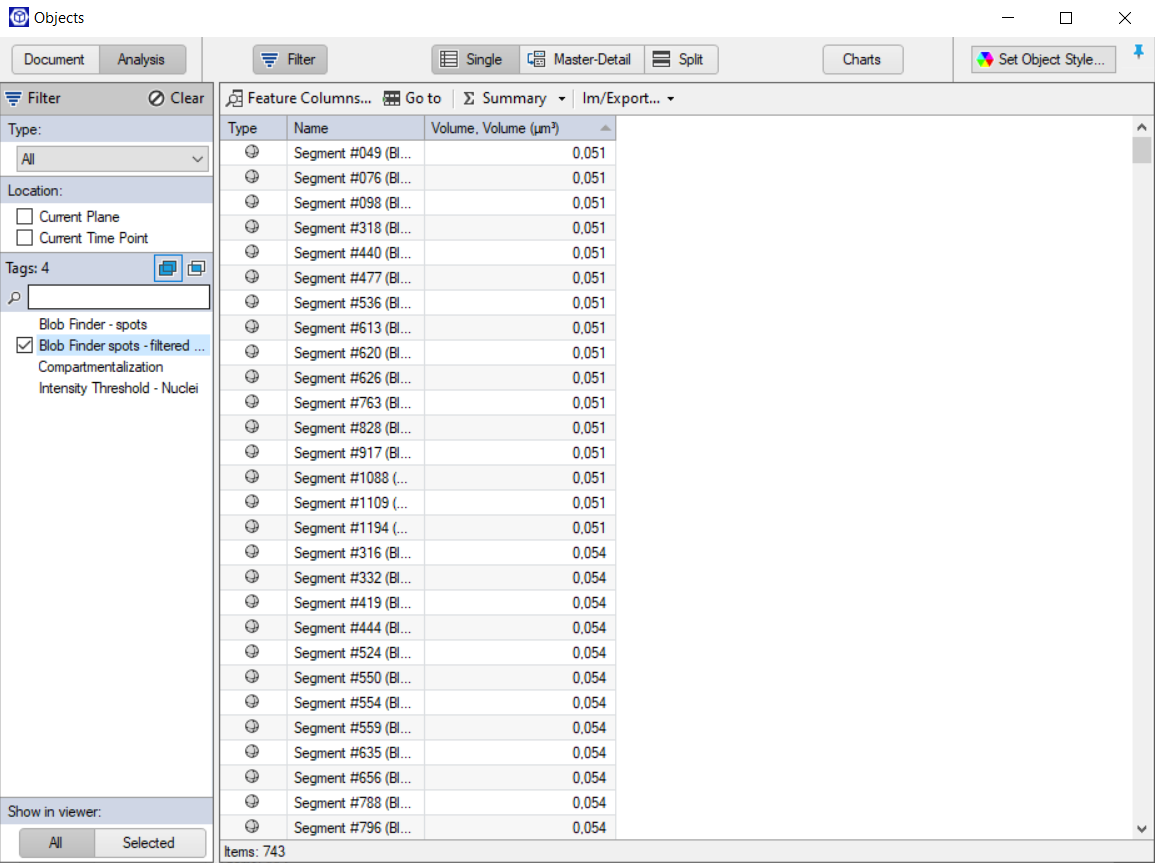Open the Type dropdown set to All
This screenshot has height=863, width=1155.
112,159
